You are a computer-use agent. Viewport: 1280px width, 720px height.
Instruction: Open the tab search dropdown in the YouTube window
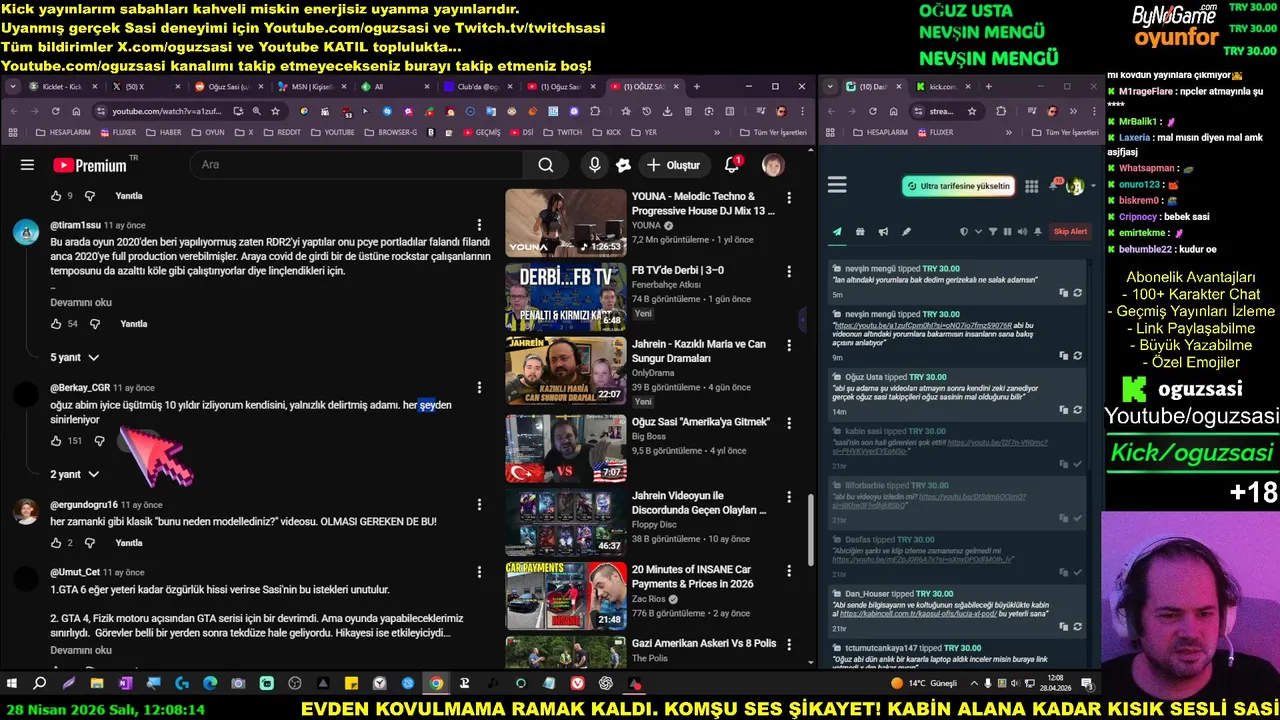point(13,87)
